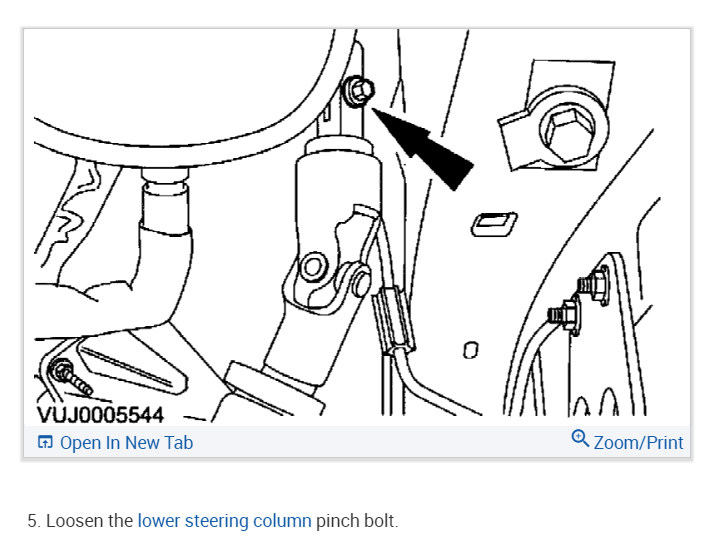Click the step number 5 text

(x=35, y=521)
